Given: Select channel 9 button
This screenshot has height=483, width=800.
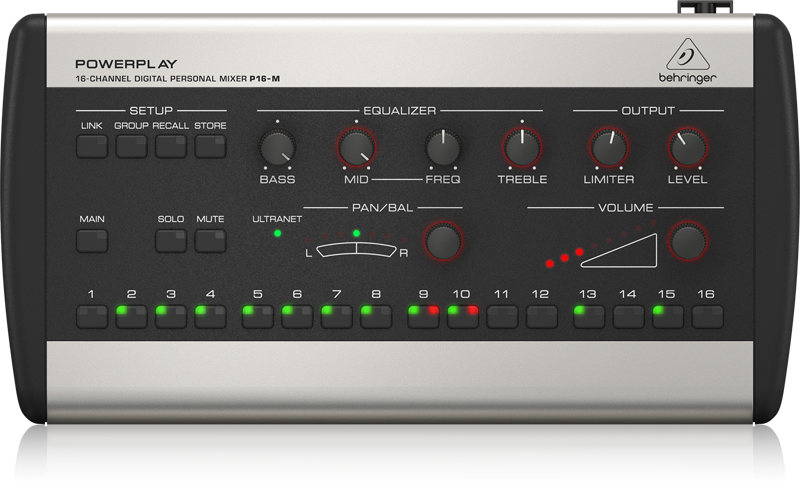Looking at the screenshot, I should click(423, 317).
